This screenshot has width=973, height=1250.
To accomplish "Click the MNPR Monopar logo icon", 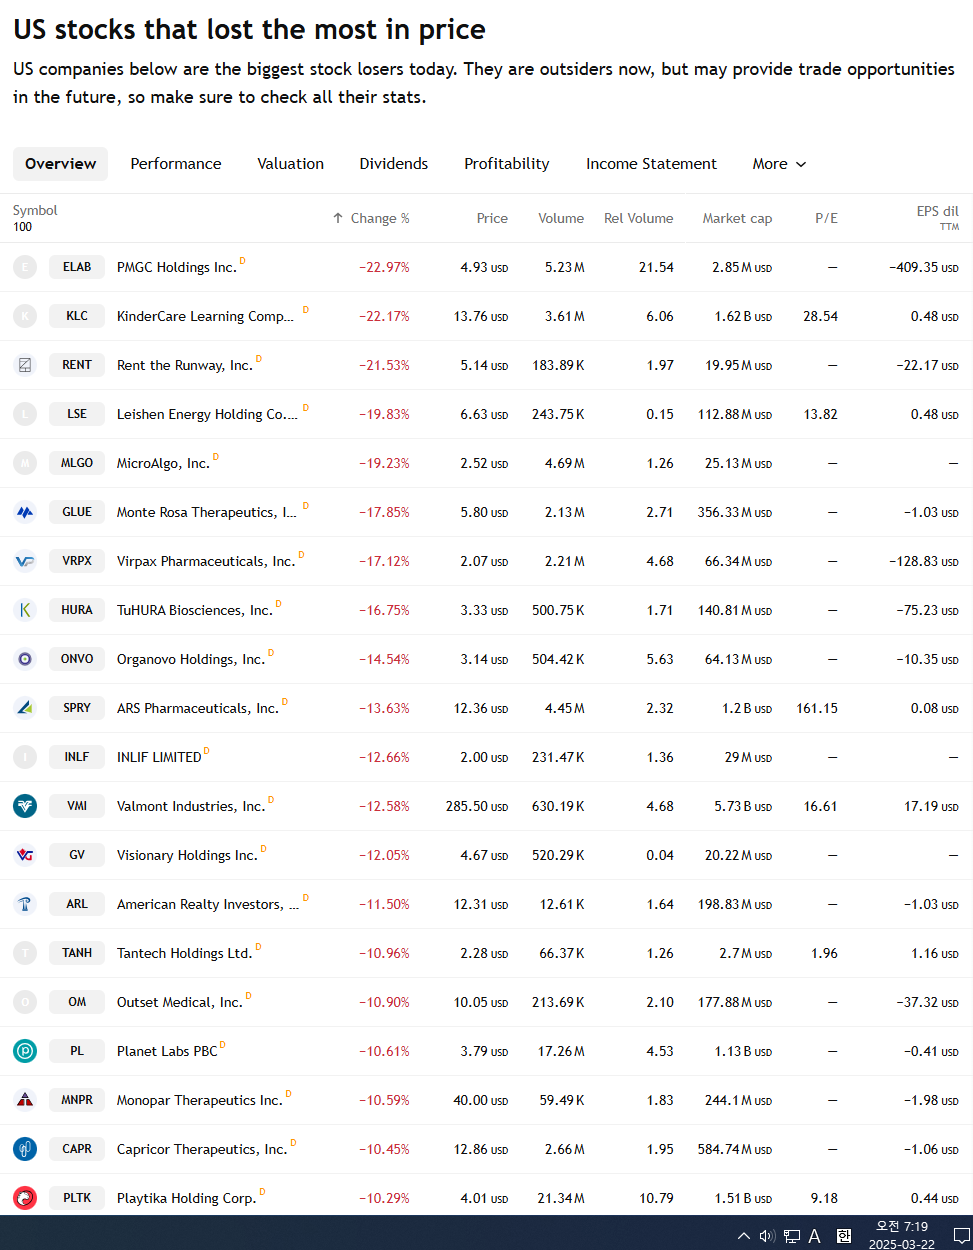I will (25, 1100).
